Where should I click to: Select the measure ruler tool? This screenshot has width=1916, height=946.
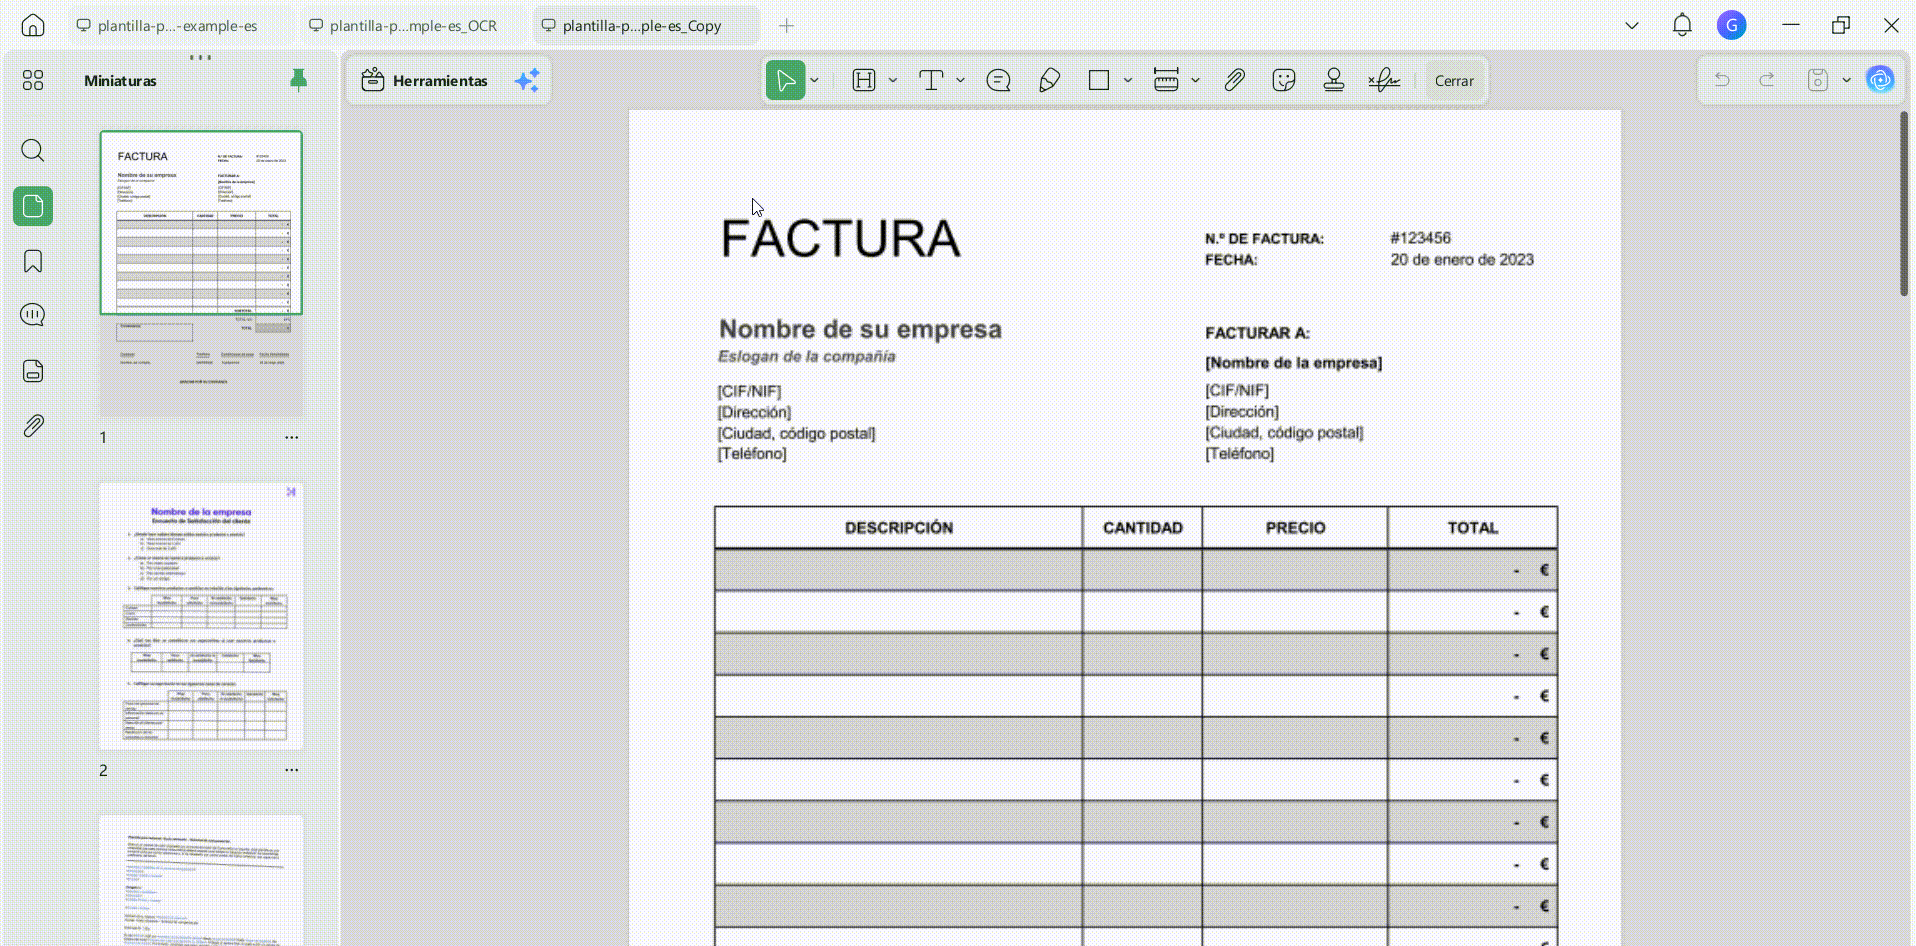tap(1166, 80)
